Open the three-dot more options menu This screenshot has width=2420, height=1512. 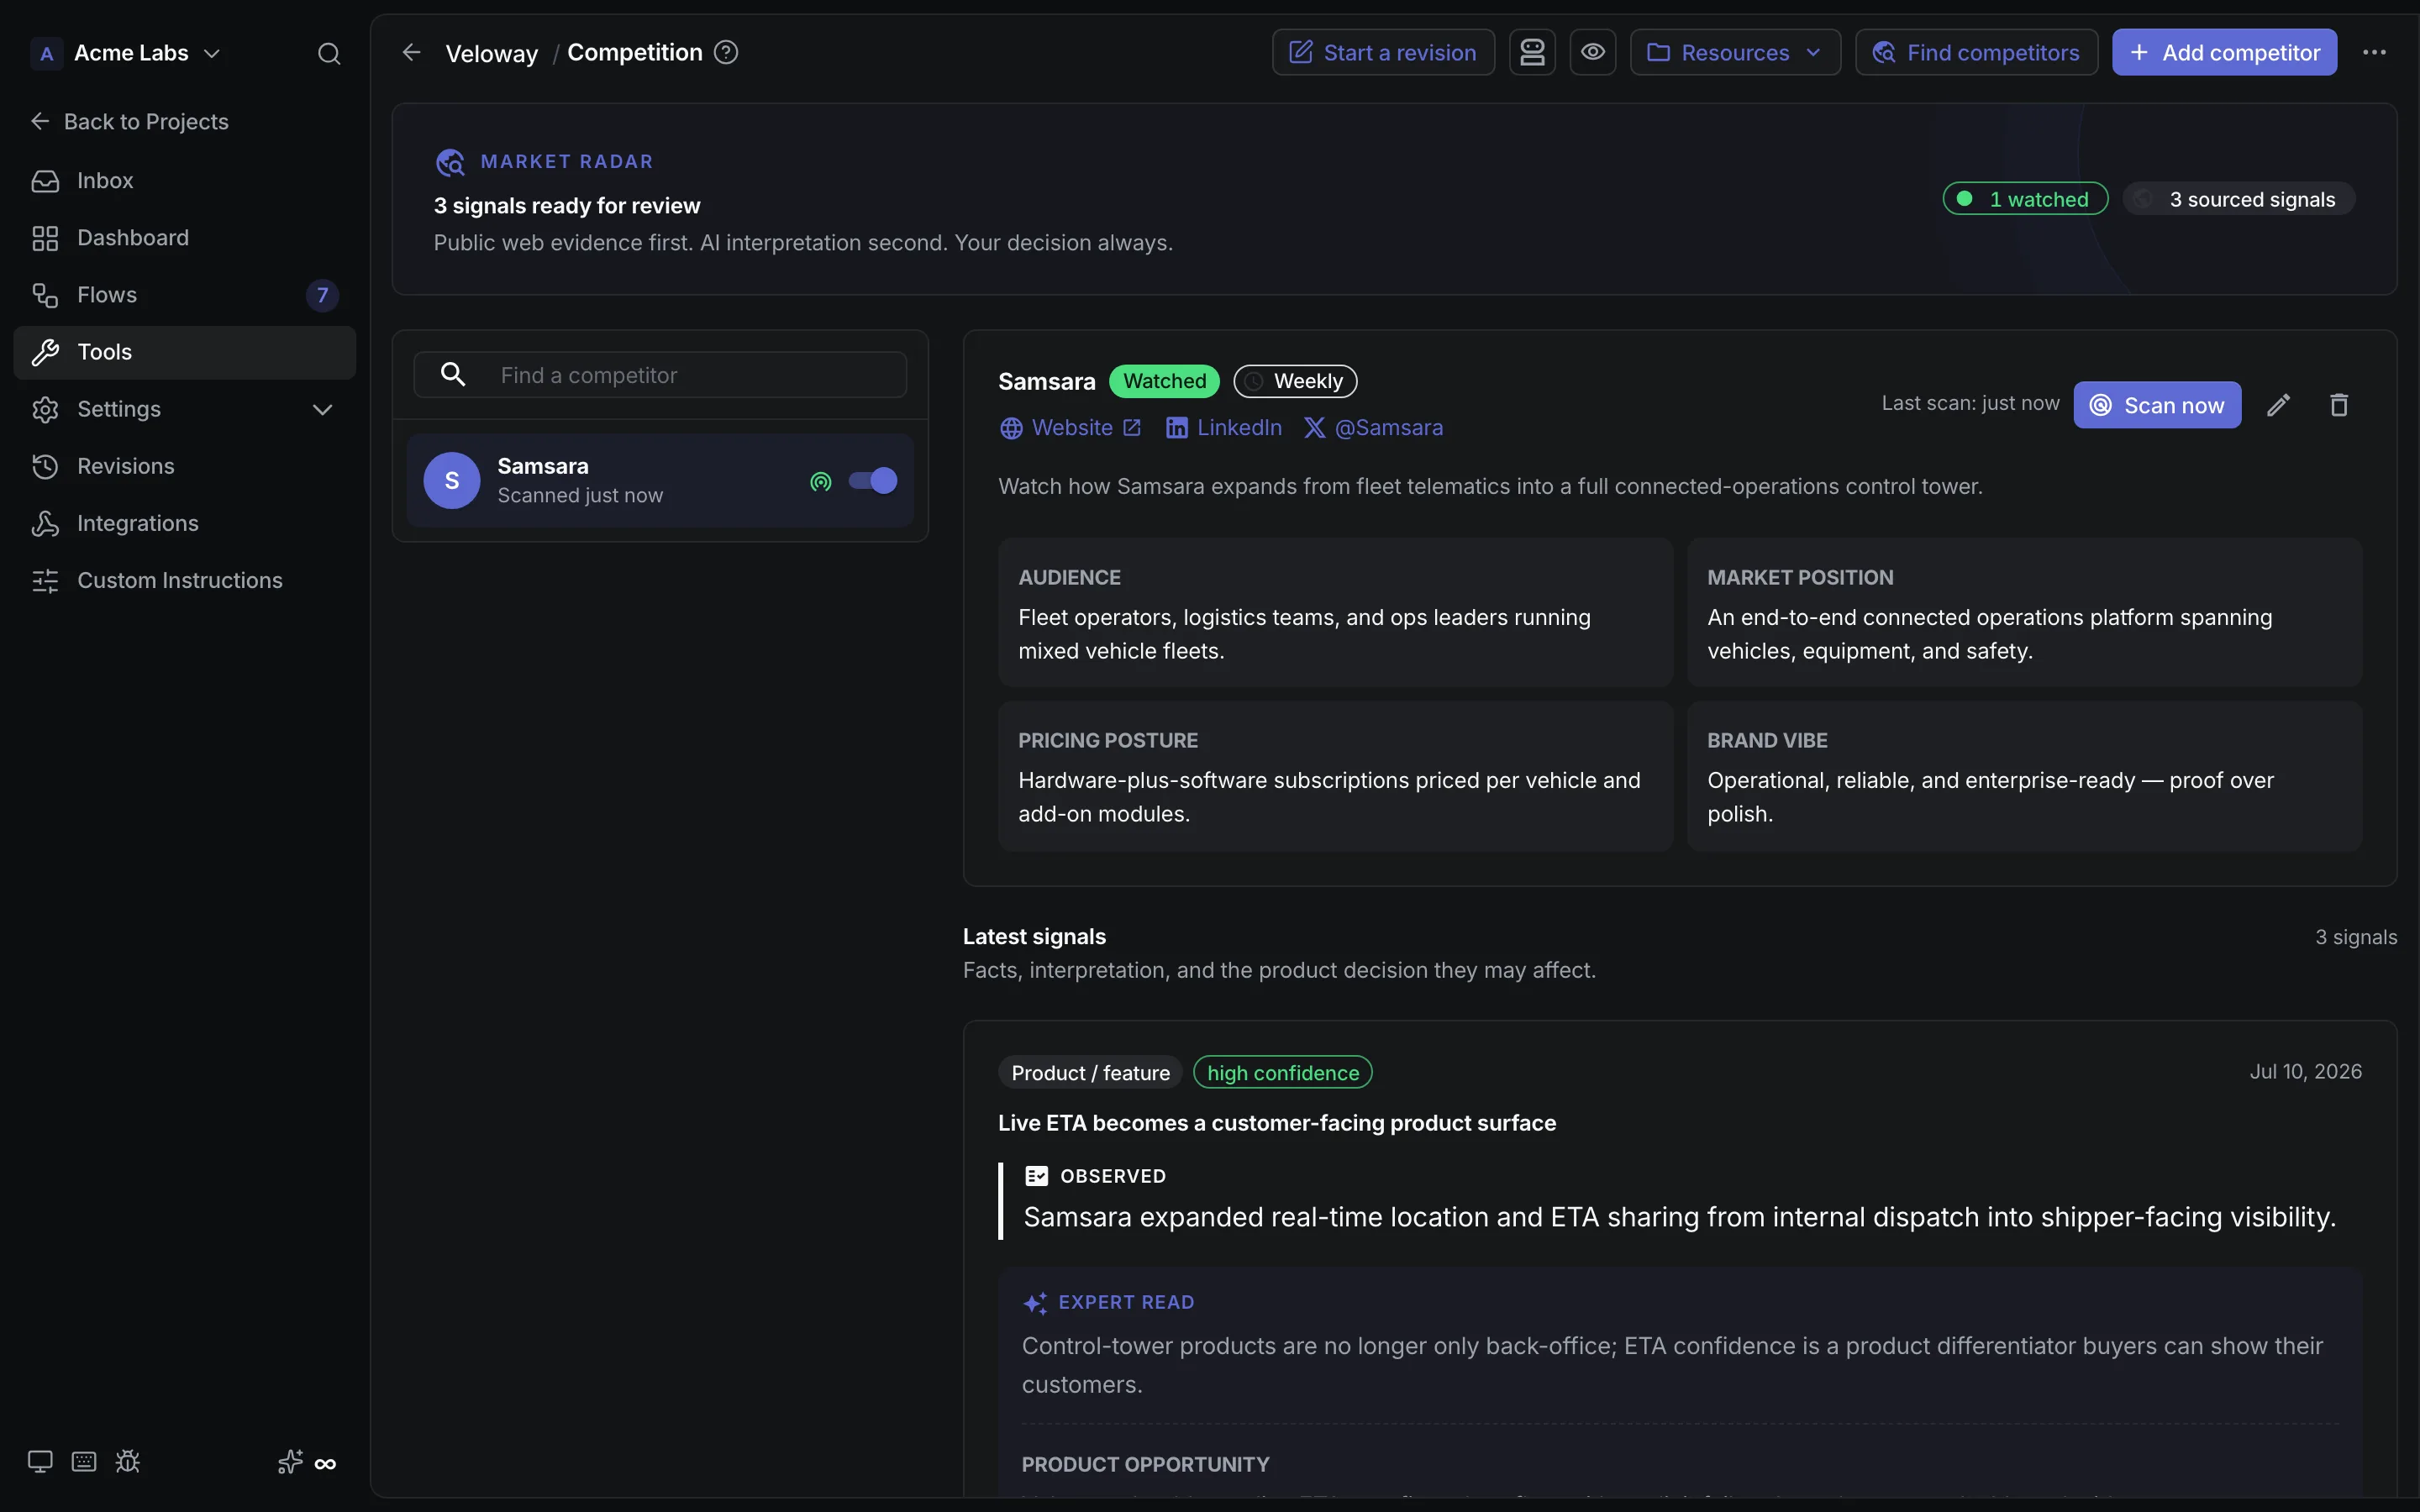[x=2374, y=52]
